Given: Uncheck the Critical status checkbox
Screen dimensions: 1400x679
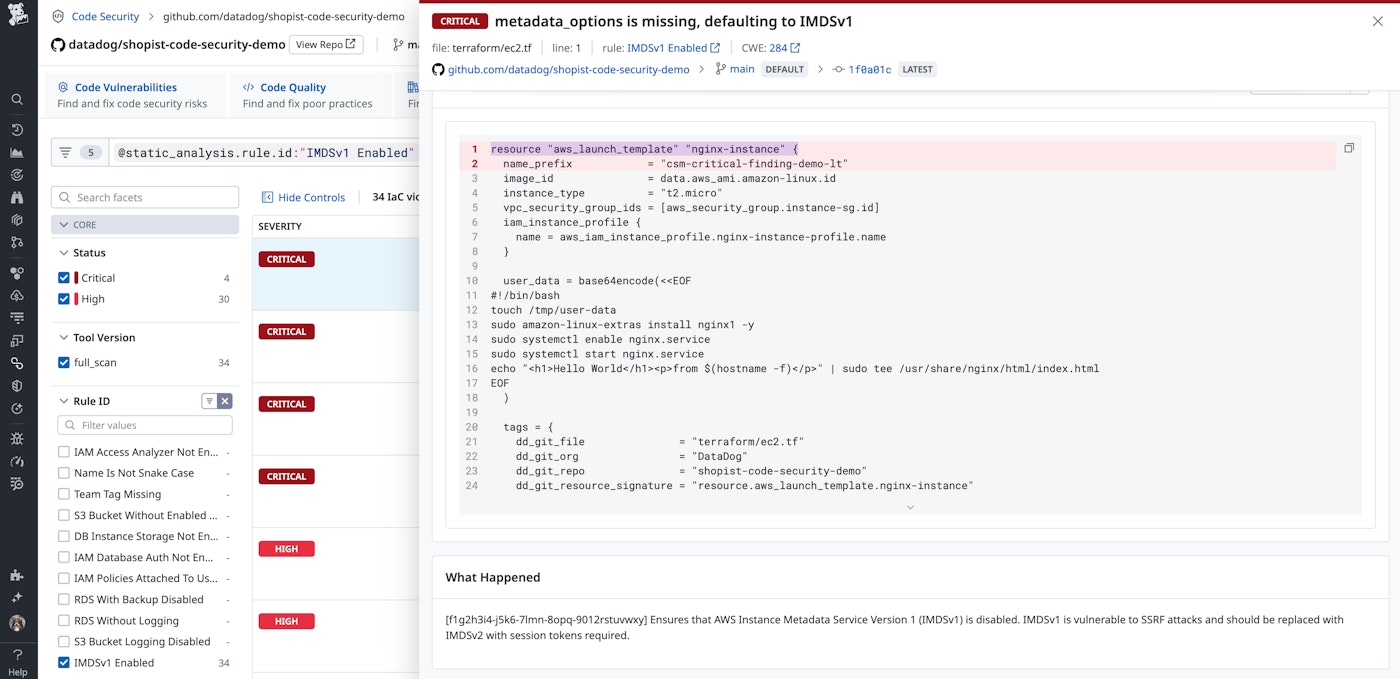Looking at the screenshot, I should (64, 278).
